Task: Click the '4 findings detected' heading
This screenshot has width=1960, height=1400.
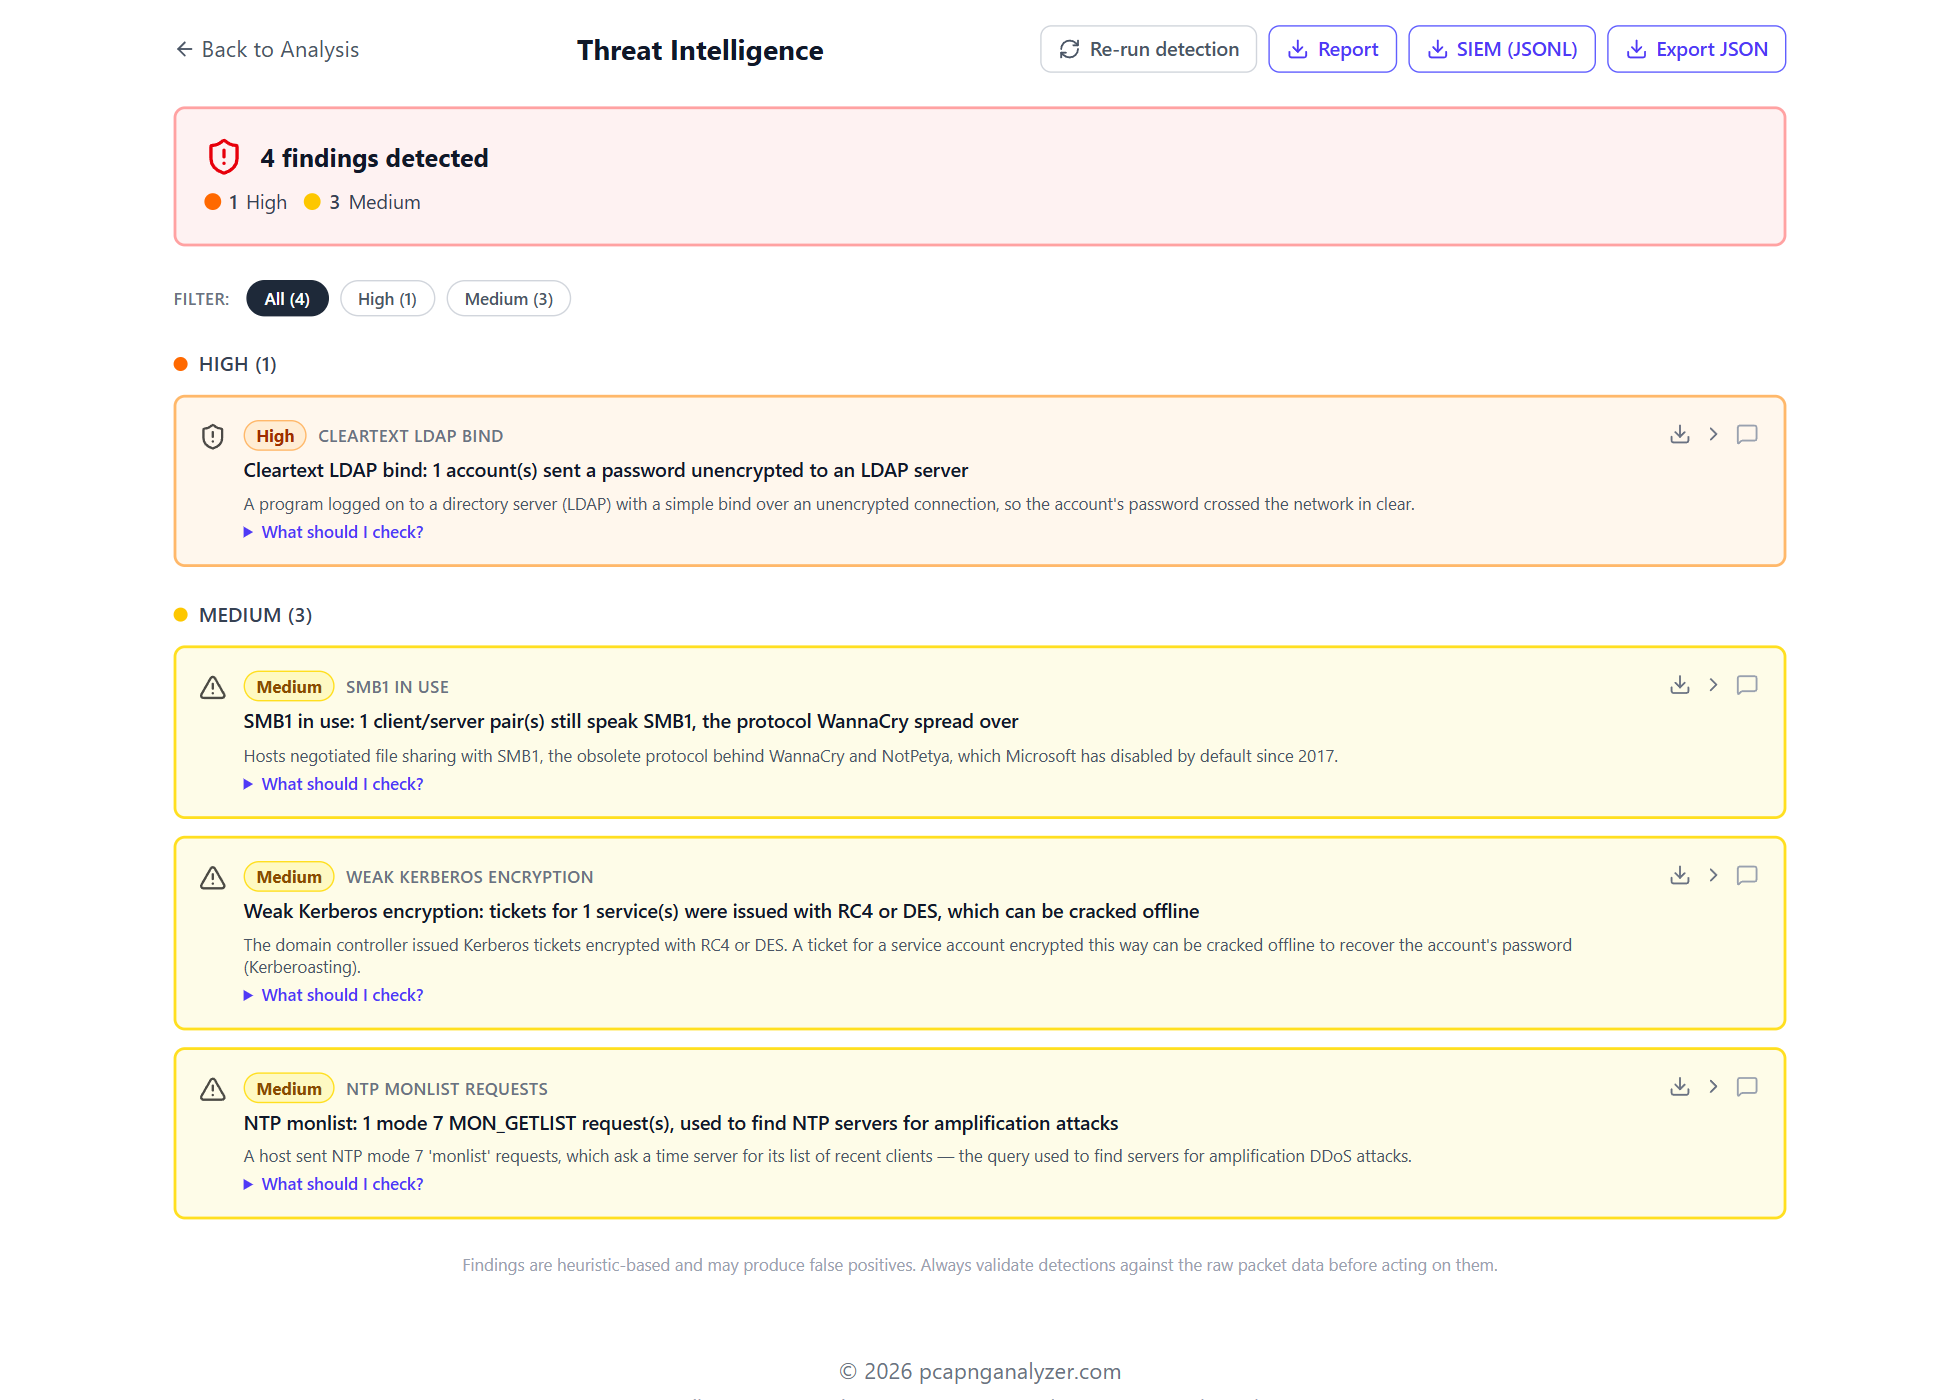Action: (x=374, y=158)
